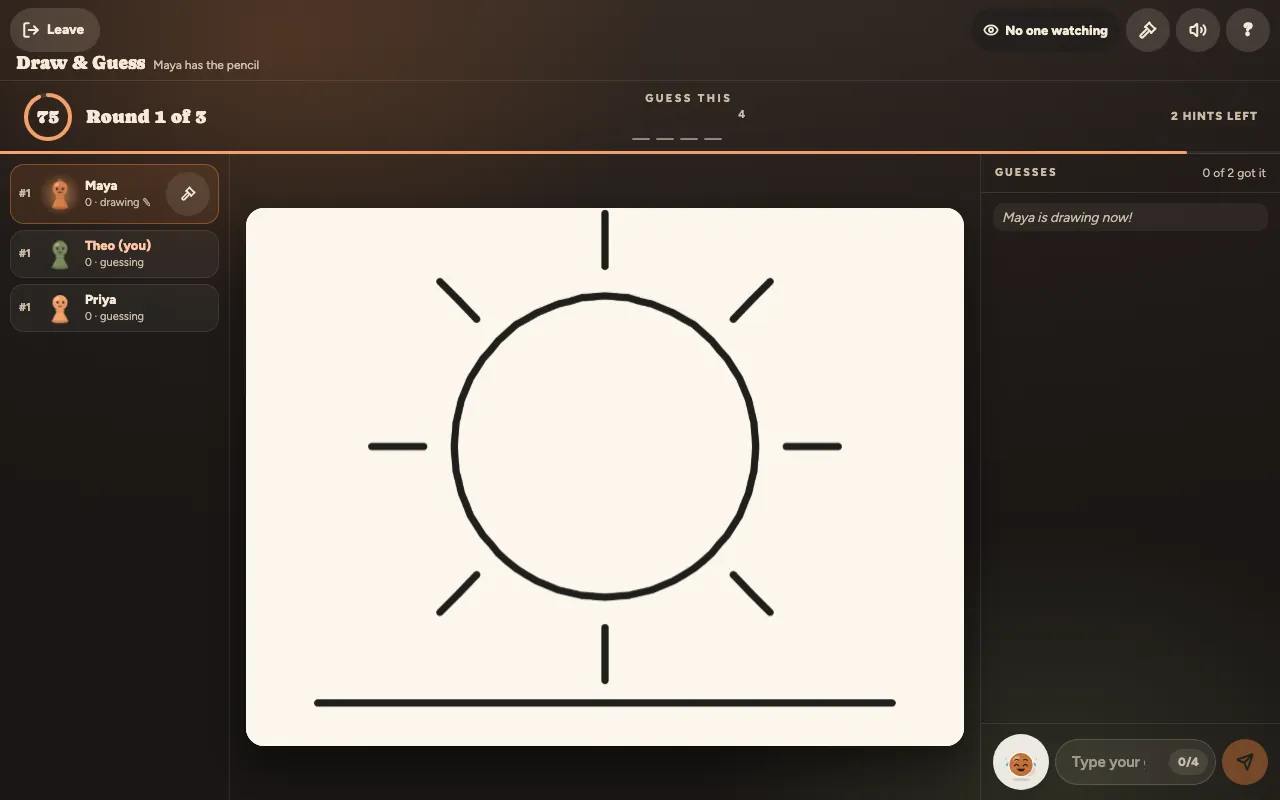The image size is (1280, 800).
Task: Click the No one watching eye indicator
Action: coord(1046,30)
